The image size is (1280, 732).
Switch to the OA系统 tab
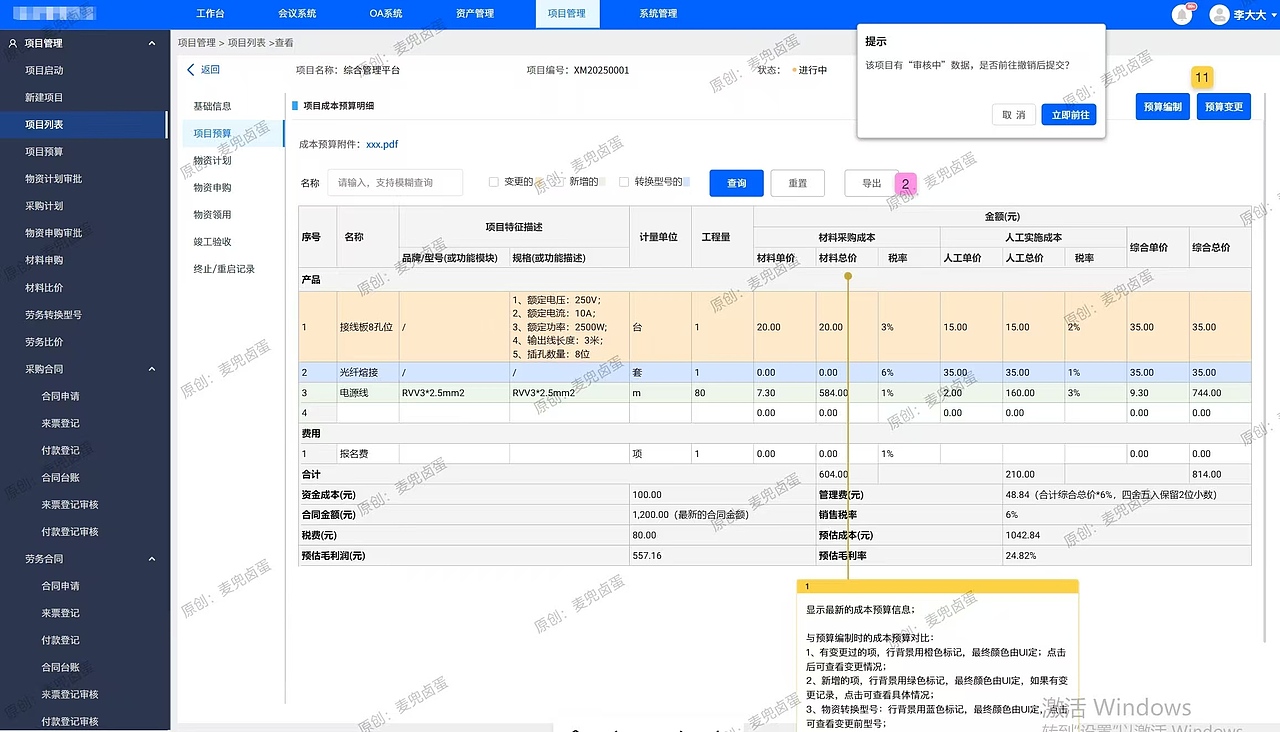tap(388, 13)
